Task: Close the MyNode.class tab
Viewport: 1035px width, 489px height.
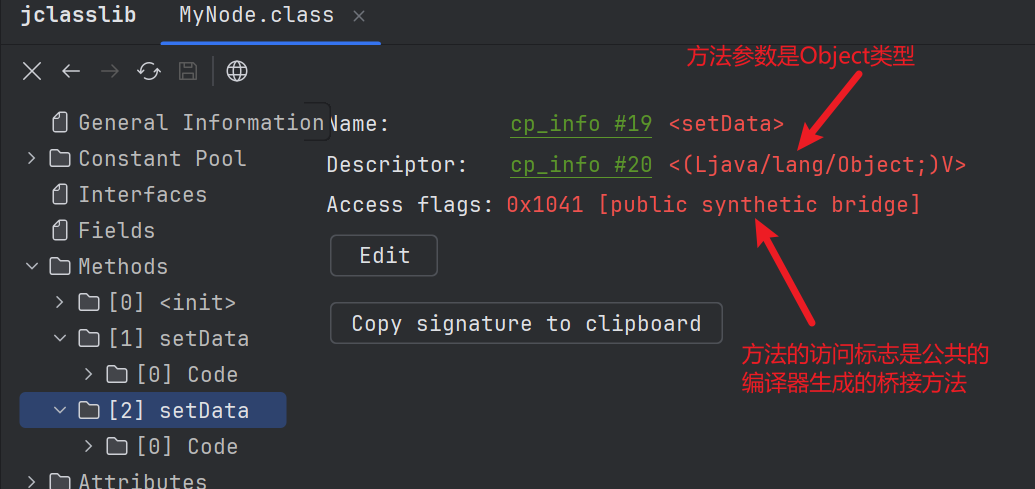Action: click(x=360, y=17)
